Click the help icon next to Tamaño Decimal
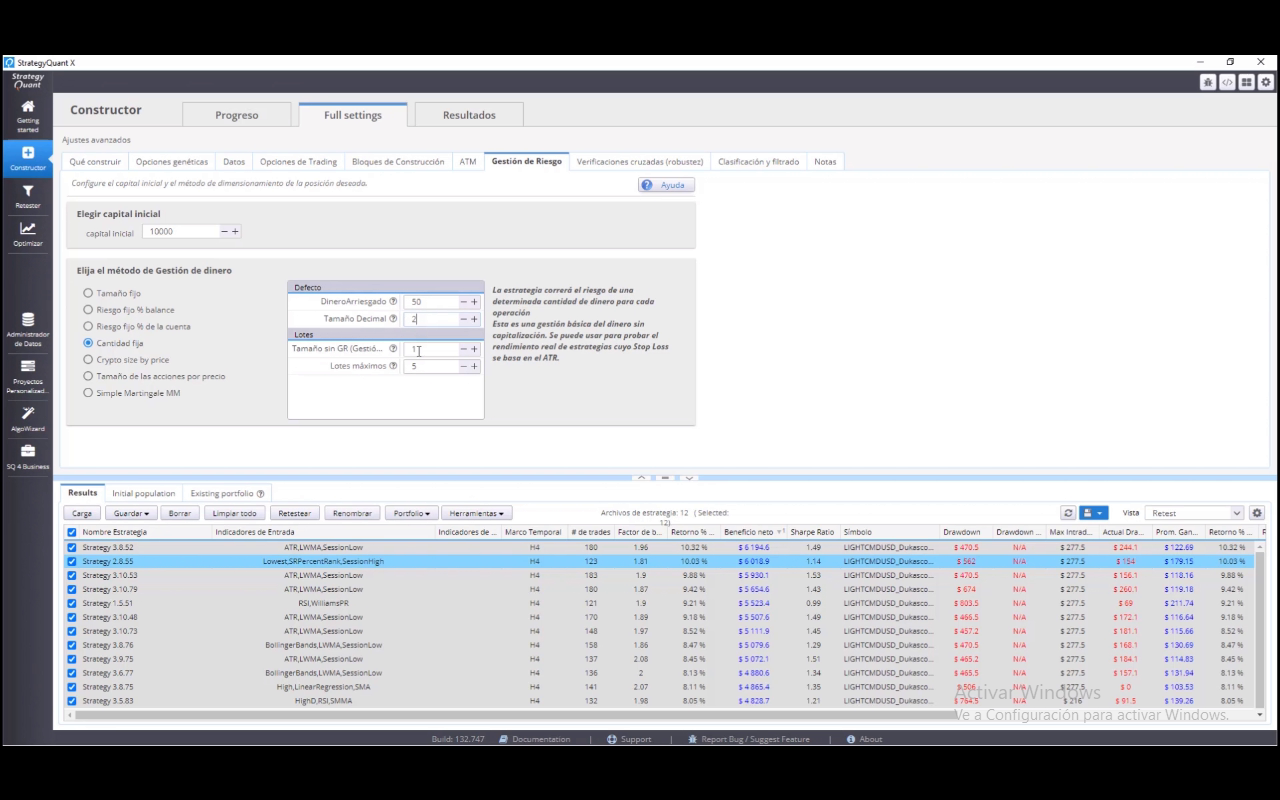This screenshot has height=800, width=1280. pos(393,319)
